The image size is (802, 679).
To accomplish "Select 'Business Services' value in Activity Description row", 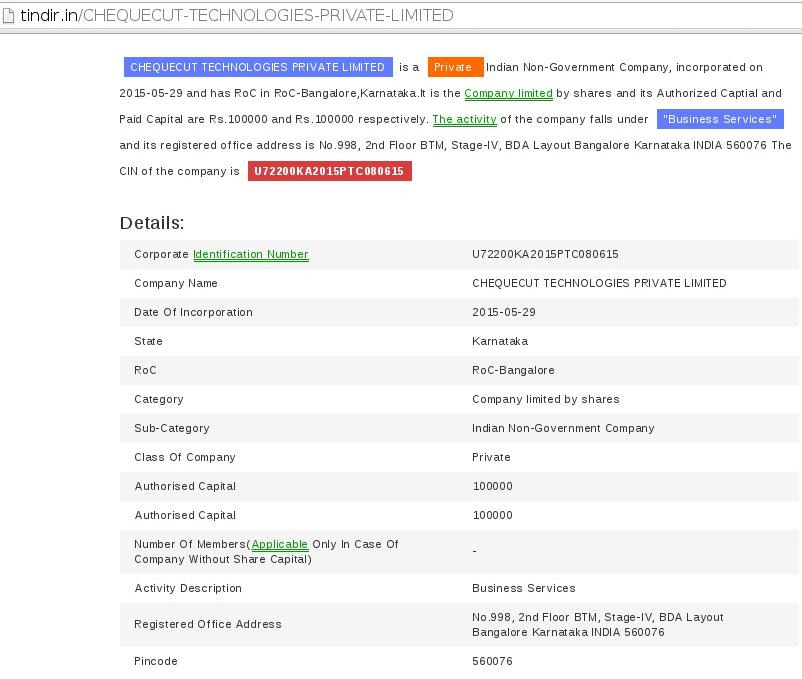I will coord(524,589).
